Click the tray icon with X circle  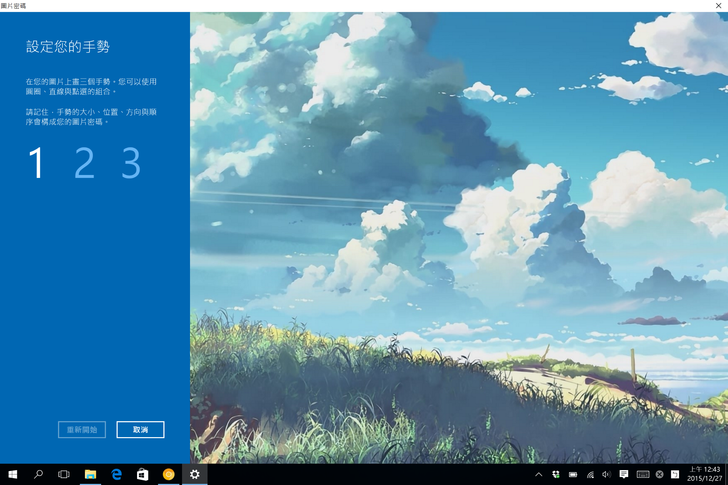pos(659,474)
